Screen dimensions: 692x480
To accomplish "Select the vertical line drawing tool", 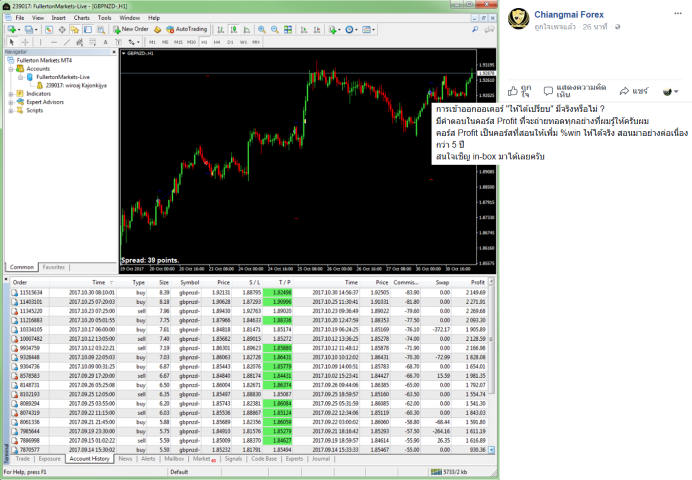I will pos(40,42).
